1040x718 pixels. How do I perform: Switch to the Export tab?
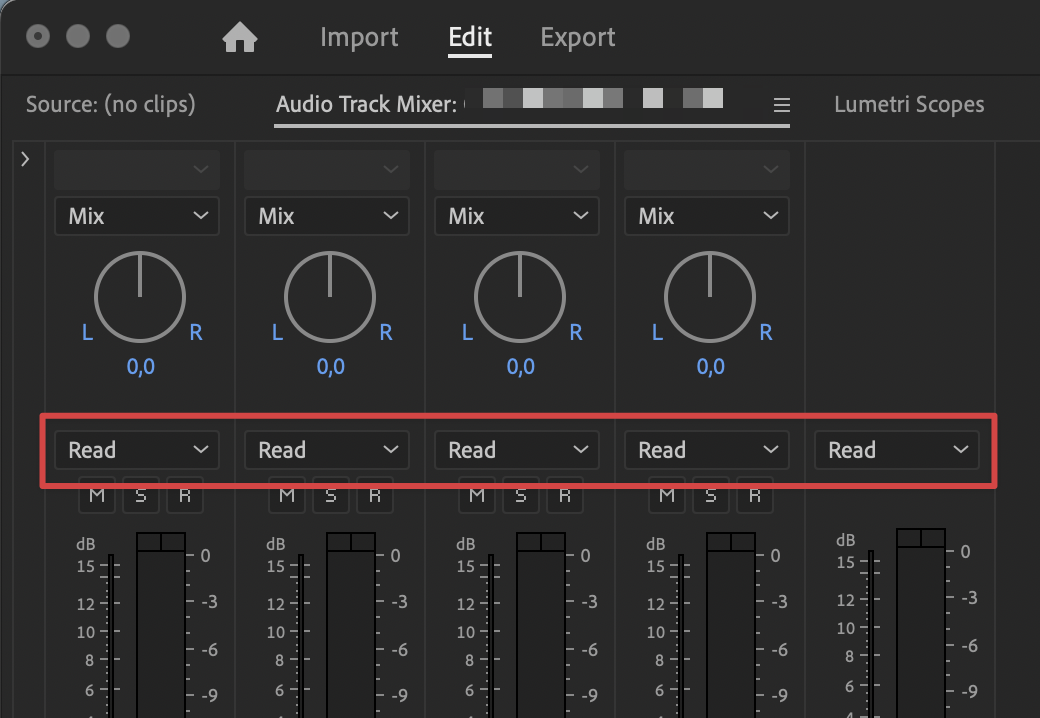pyautogui.click(x=577, y=37)
